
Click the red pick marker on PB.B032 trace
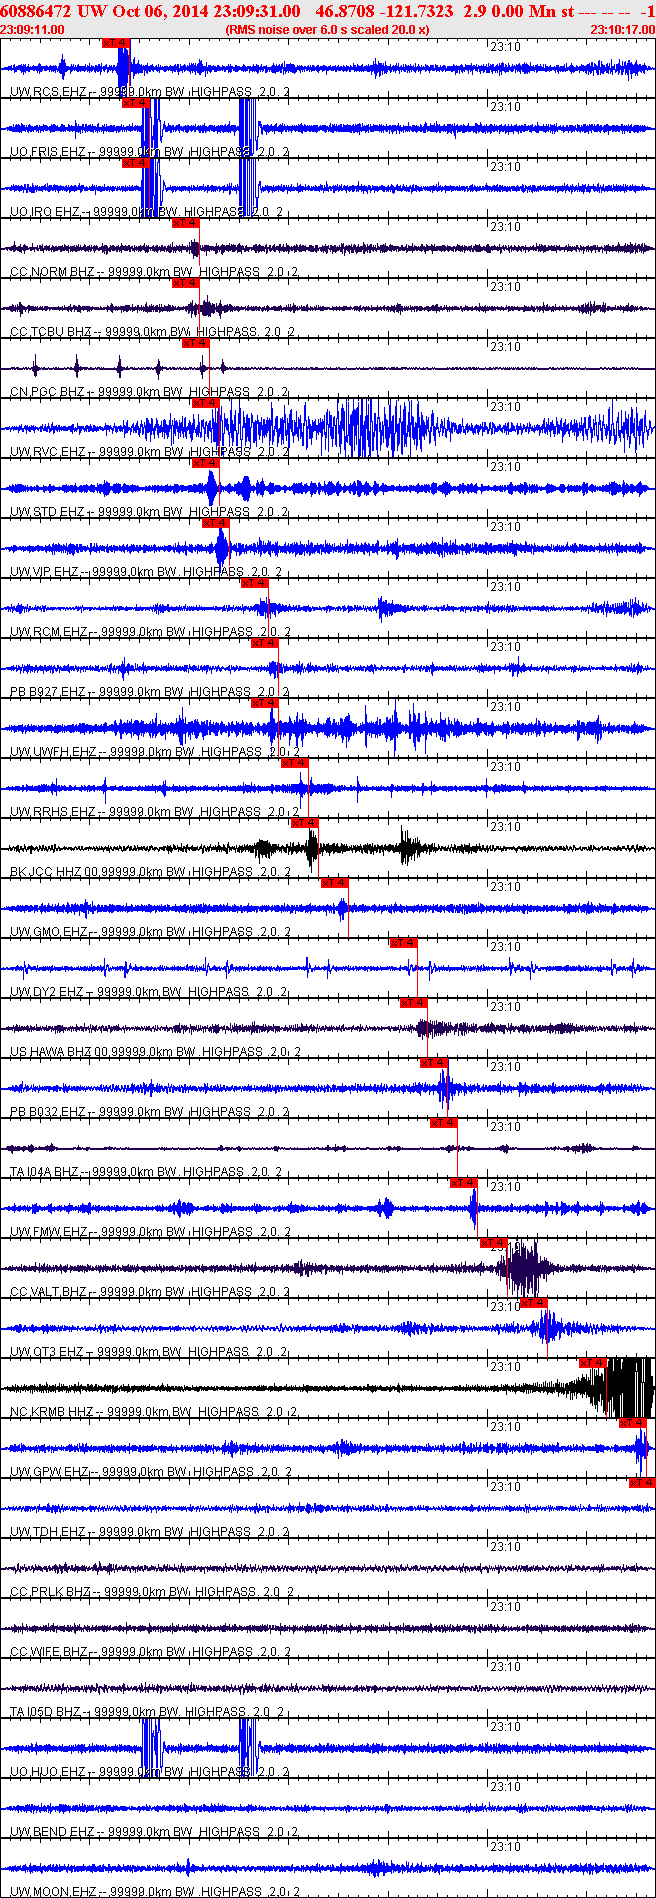click(x=434, y=1063)
